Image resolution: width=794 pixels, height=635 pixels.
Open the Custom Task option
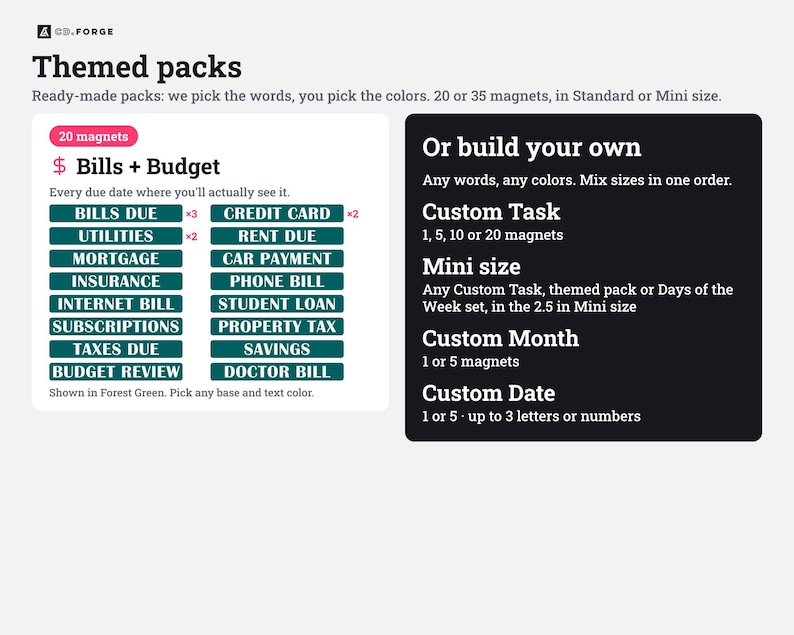(491, 212)
